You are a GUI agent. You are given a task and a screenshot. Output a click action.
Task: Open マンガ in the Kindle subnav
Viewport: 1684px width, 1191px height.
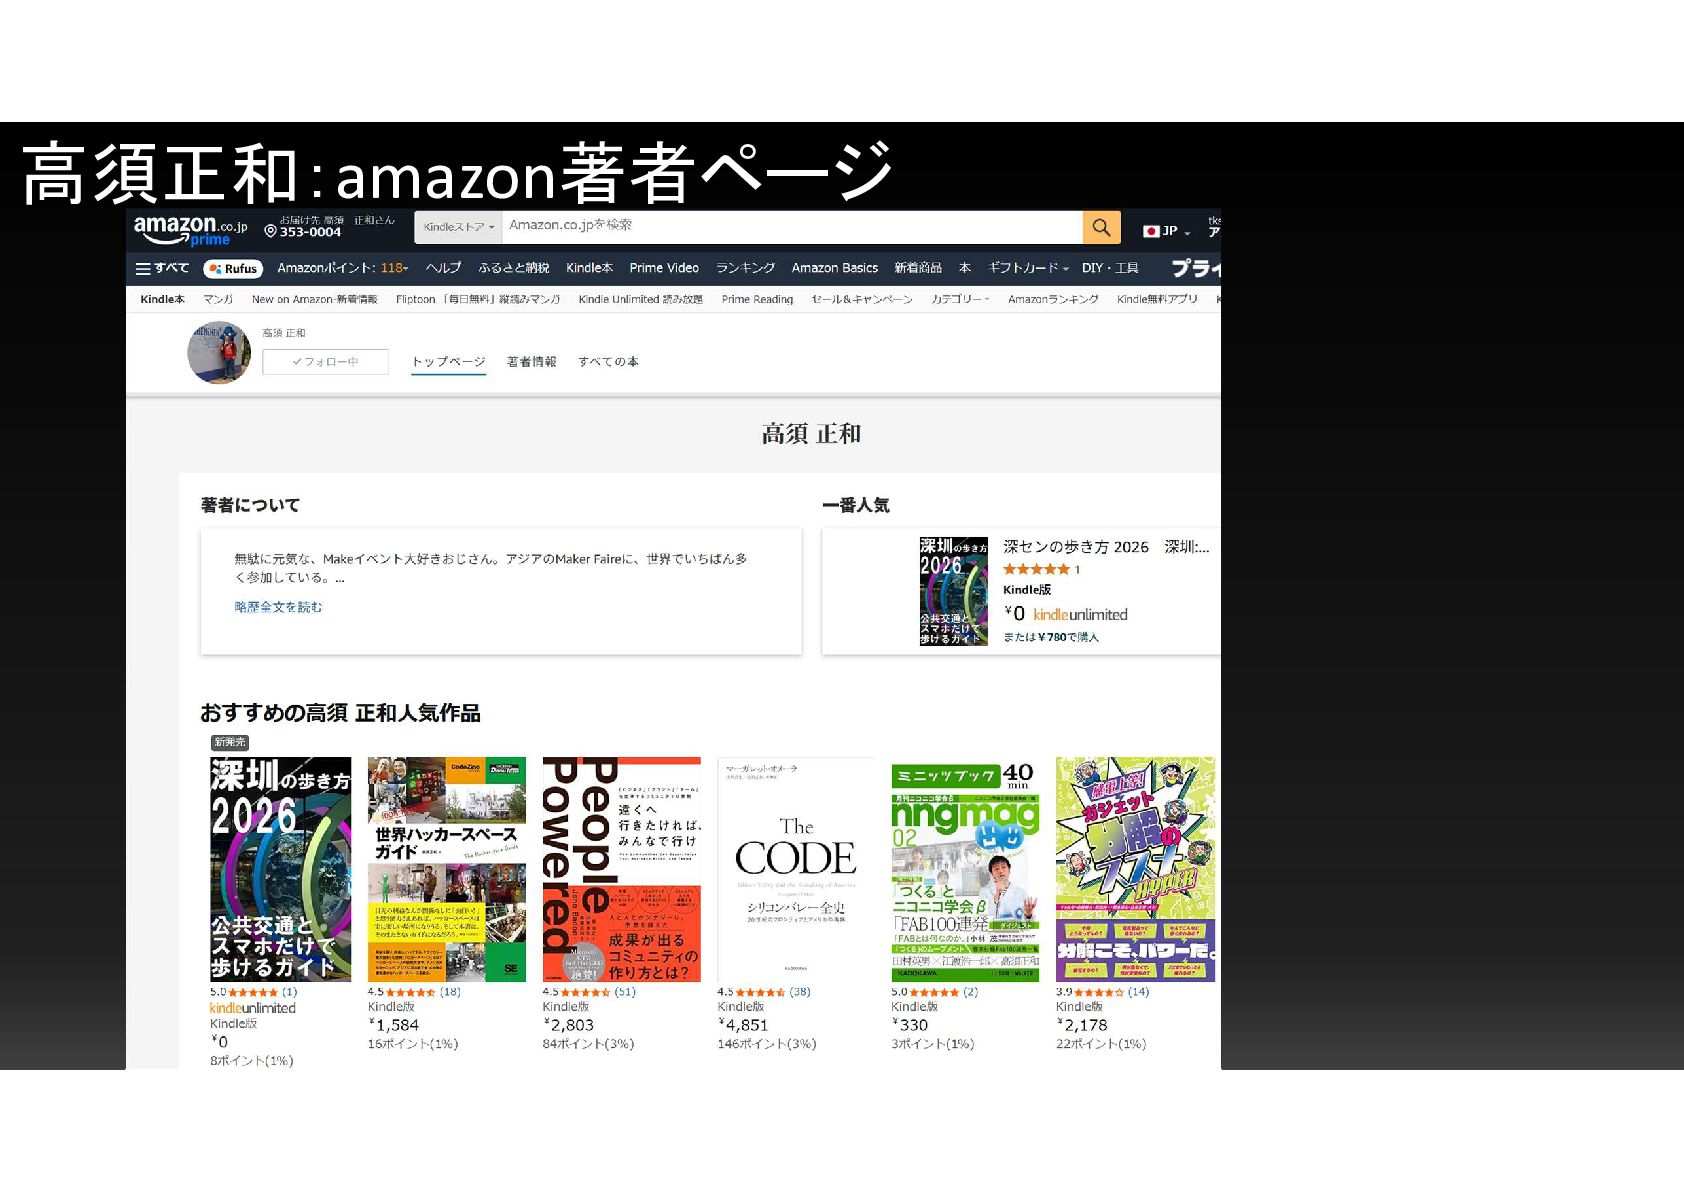218,299
